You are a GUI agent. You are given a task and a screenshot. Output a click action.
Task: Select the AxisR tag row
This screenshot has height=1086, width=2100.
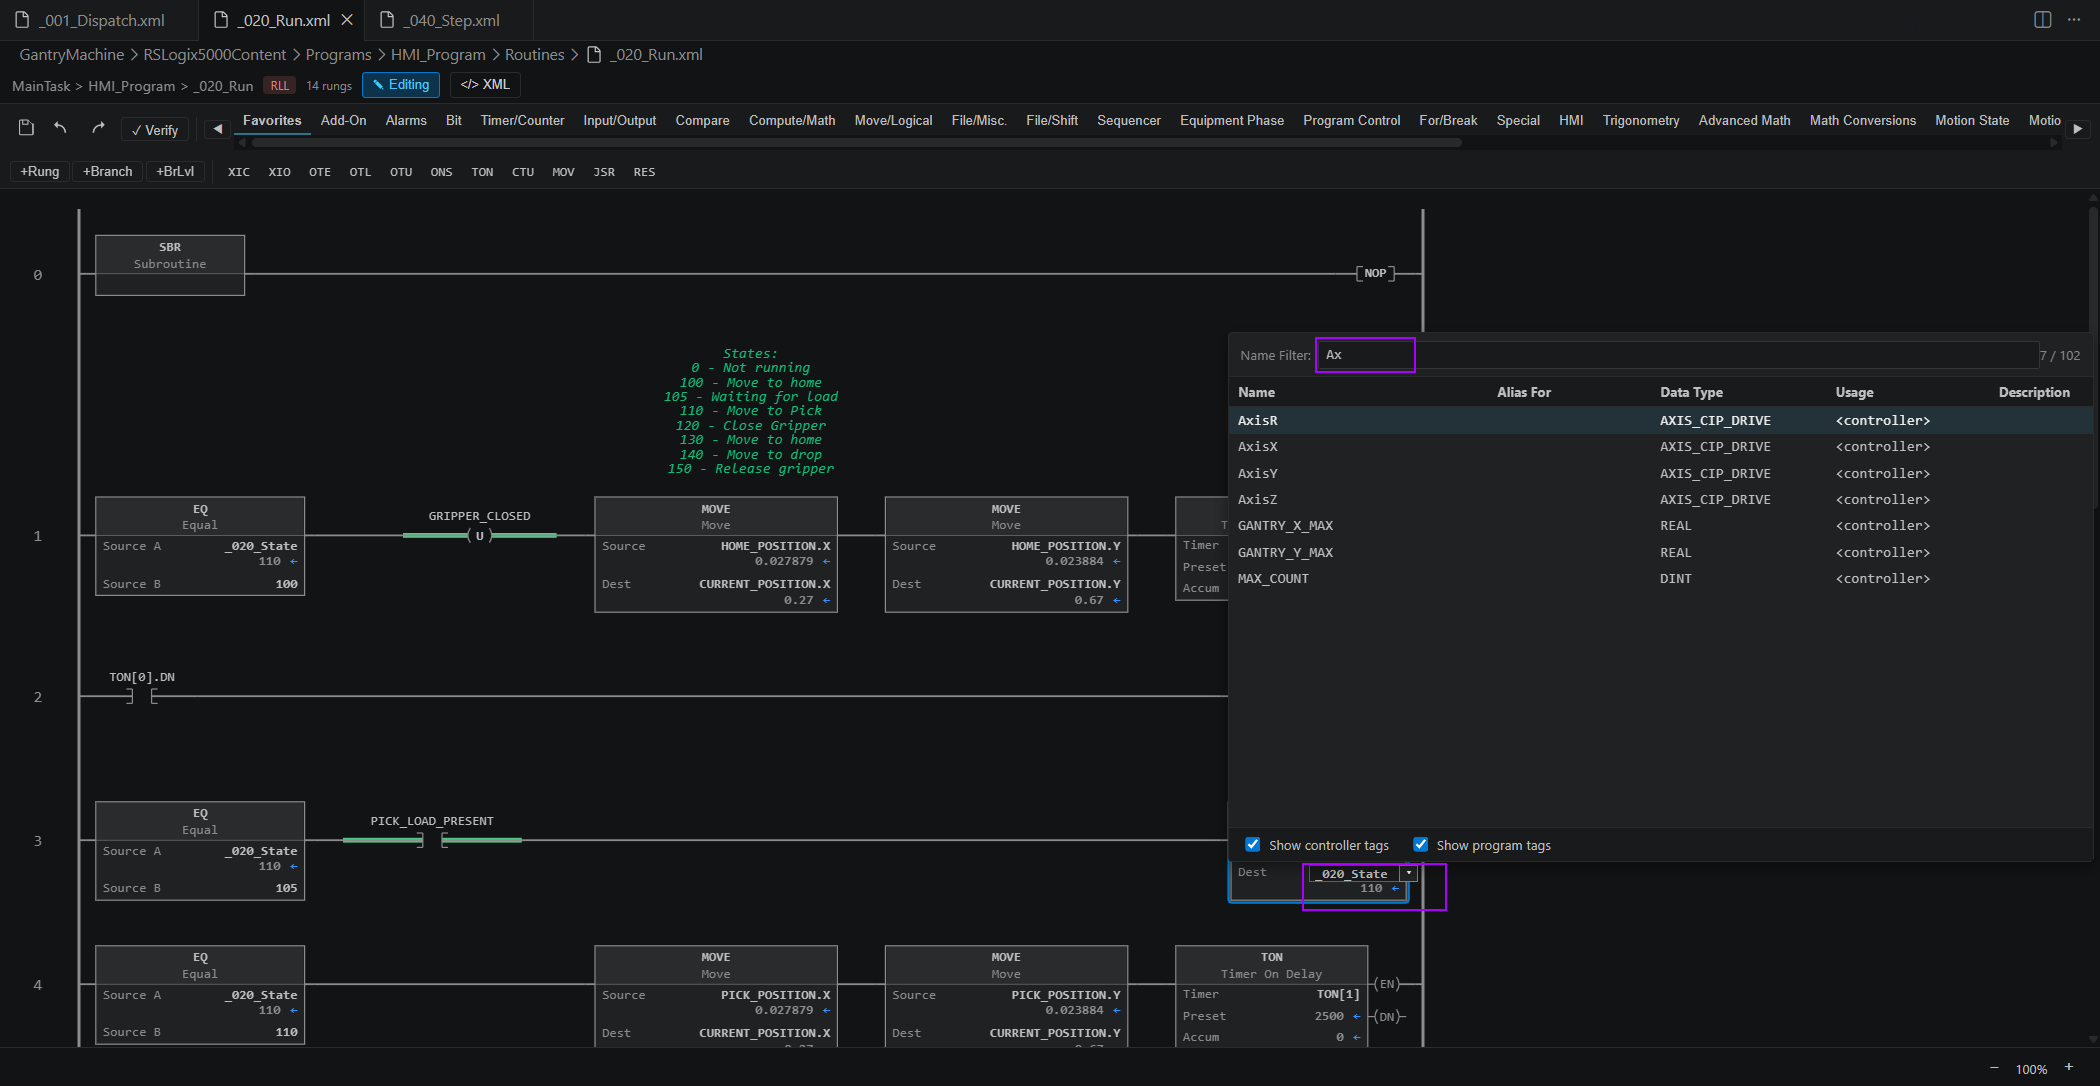point(1660,421)
